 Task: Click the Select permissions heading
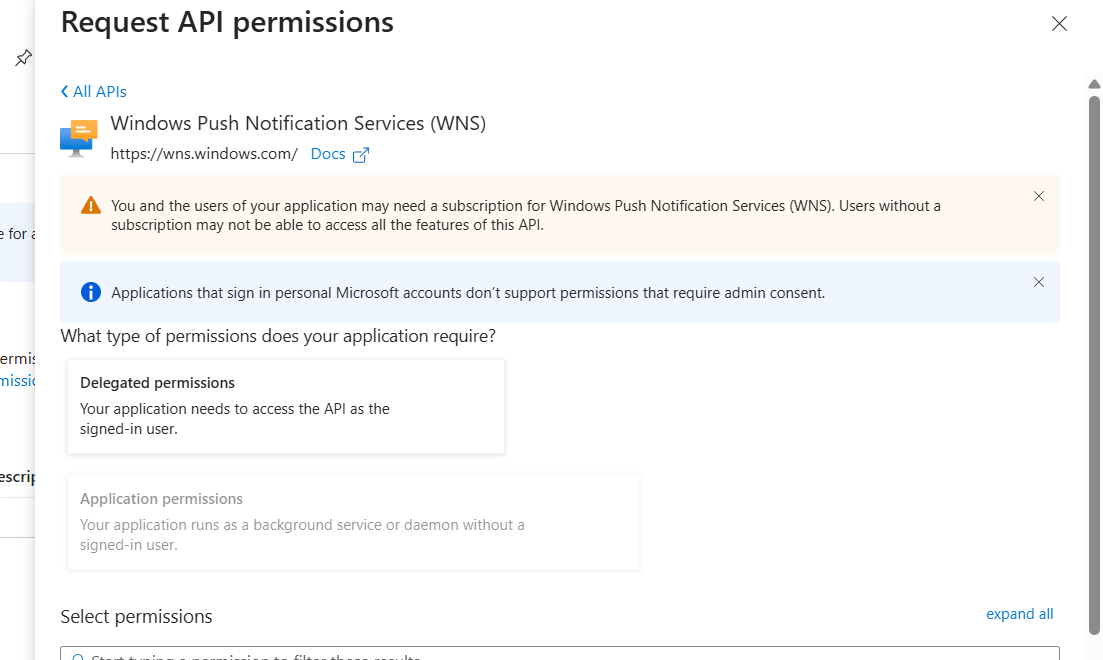coord(136,616)
